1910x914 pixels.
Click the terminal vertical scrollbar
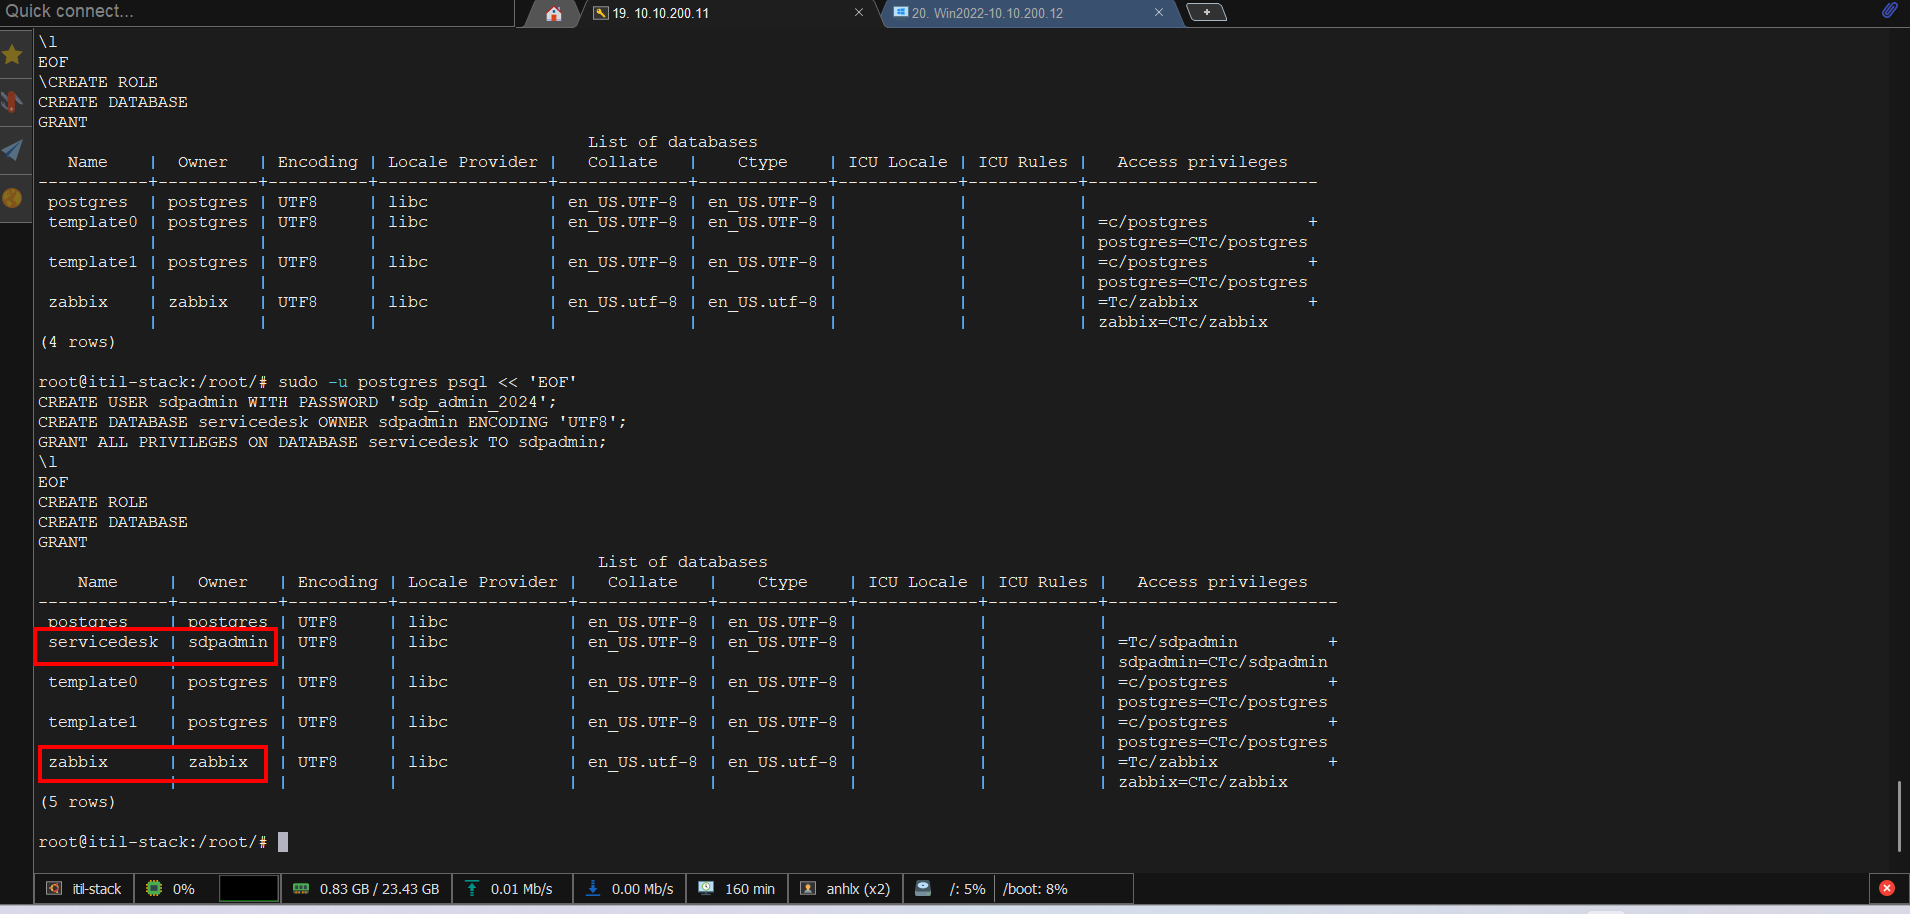pyautogui.click(x=1898, y=815)
